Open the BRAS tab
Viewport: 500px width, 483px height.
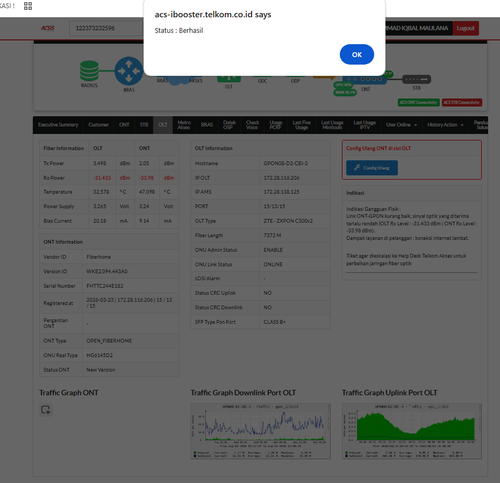point(207,125)
